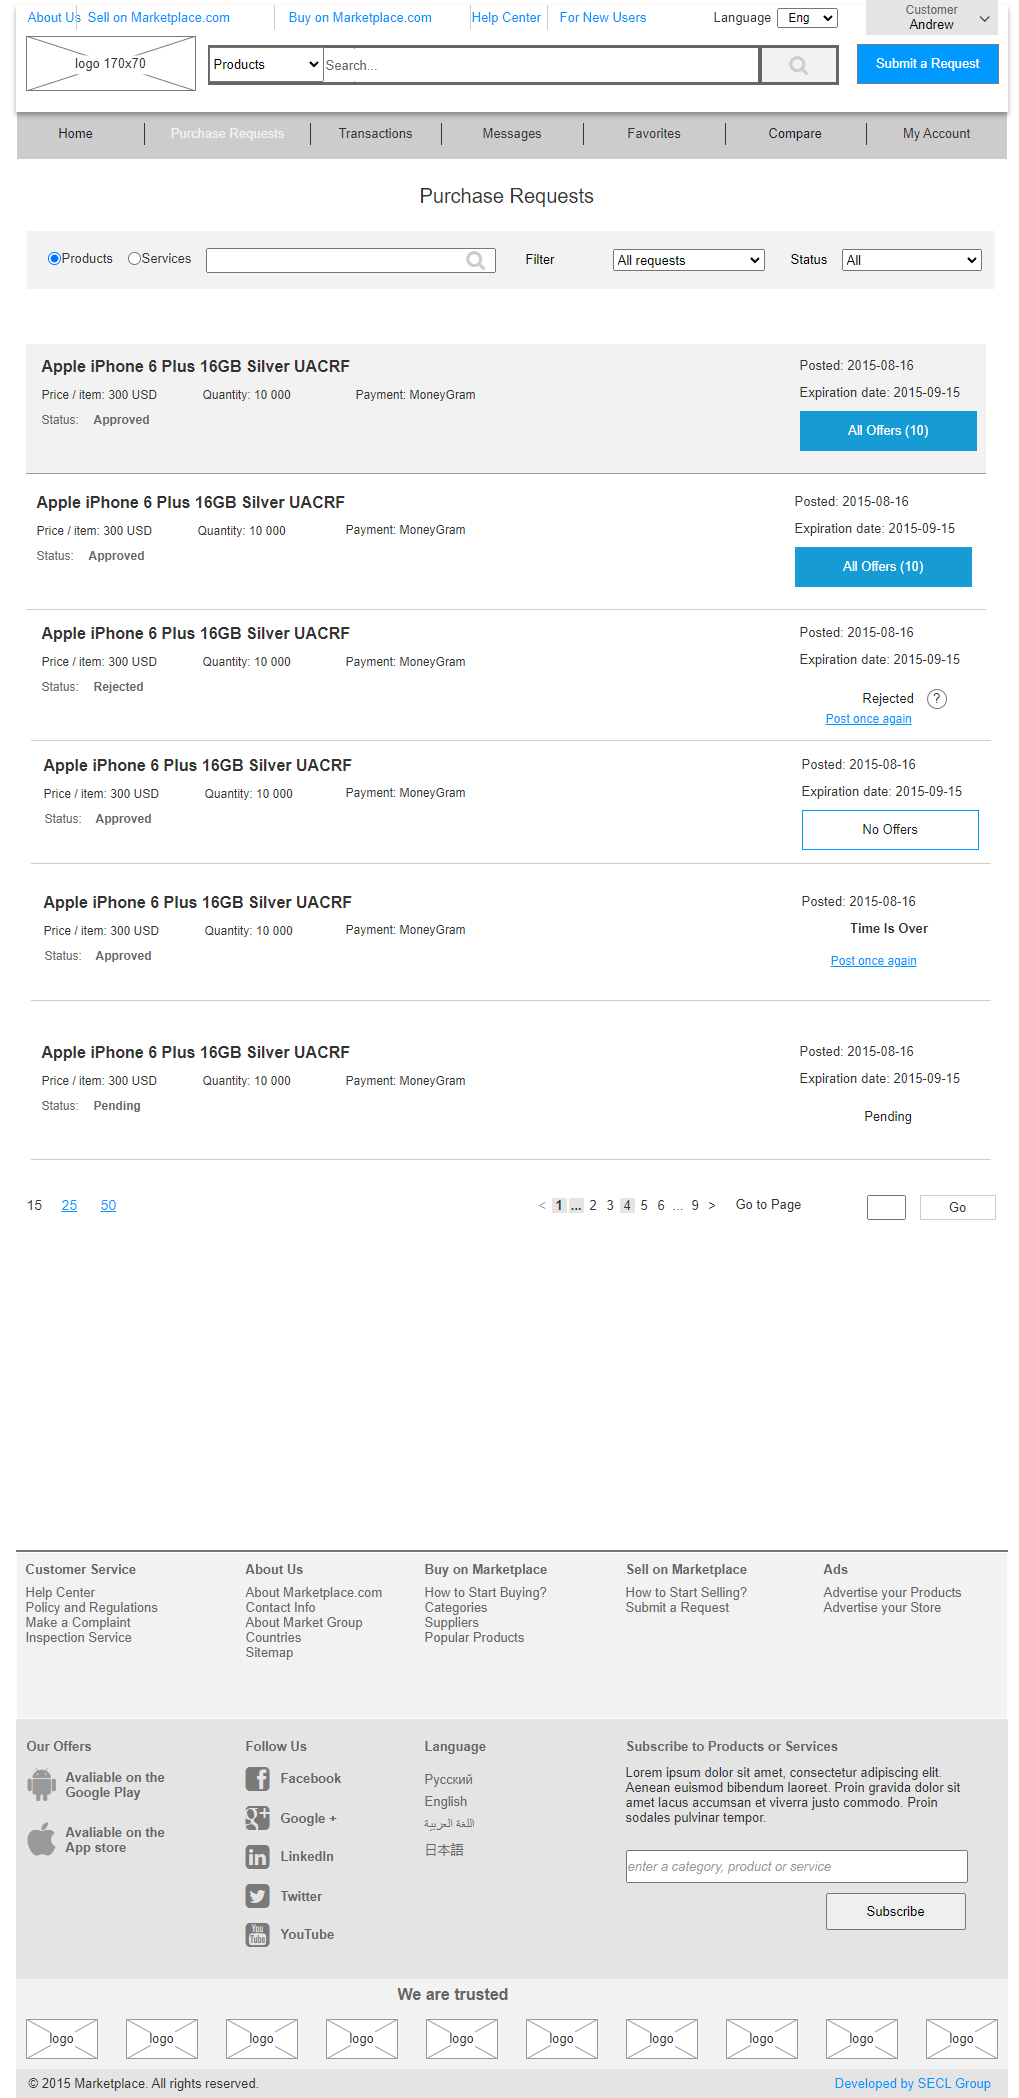Select the Products radio button
This screenshot has width=1019, height=2098.
coord(54,259)
